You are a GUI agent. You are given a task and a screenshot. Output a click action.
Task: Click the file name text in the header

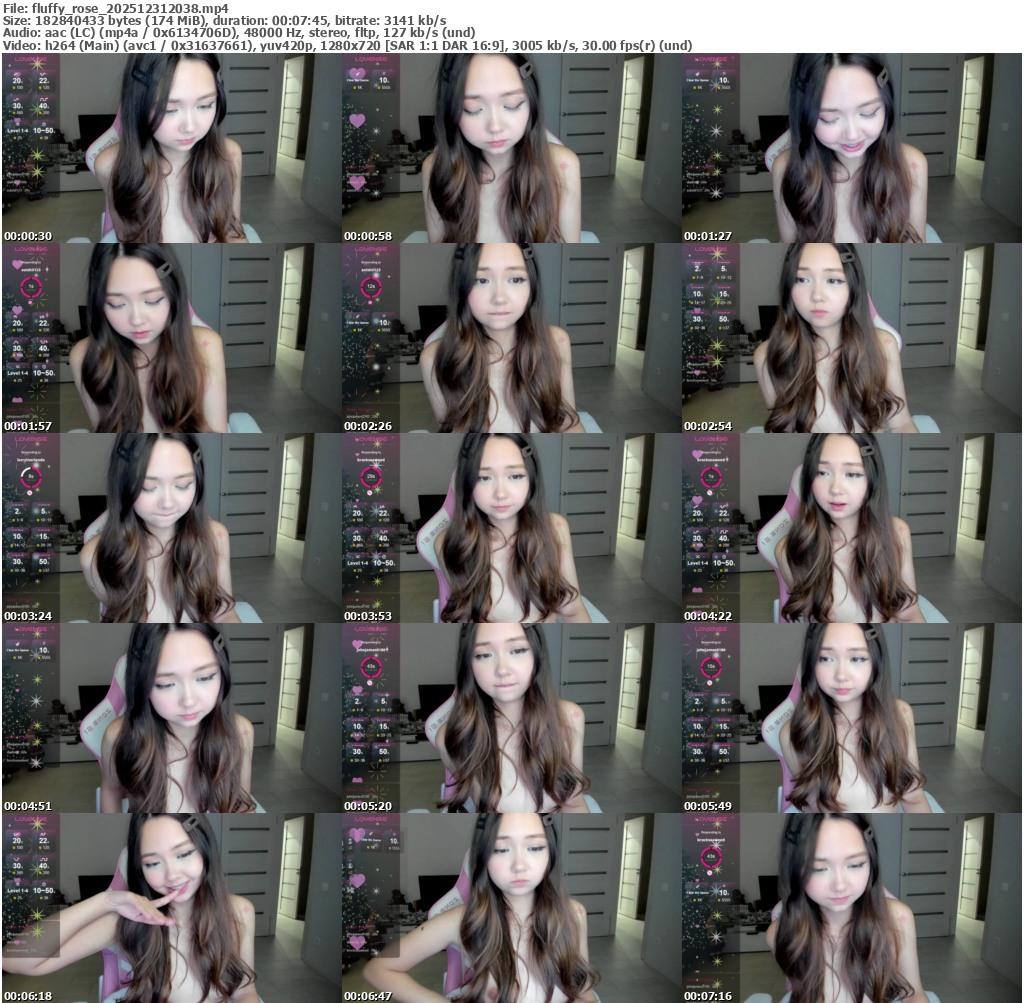pyautogui.click(x=115, y=7)
